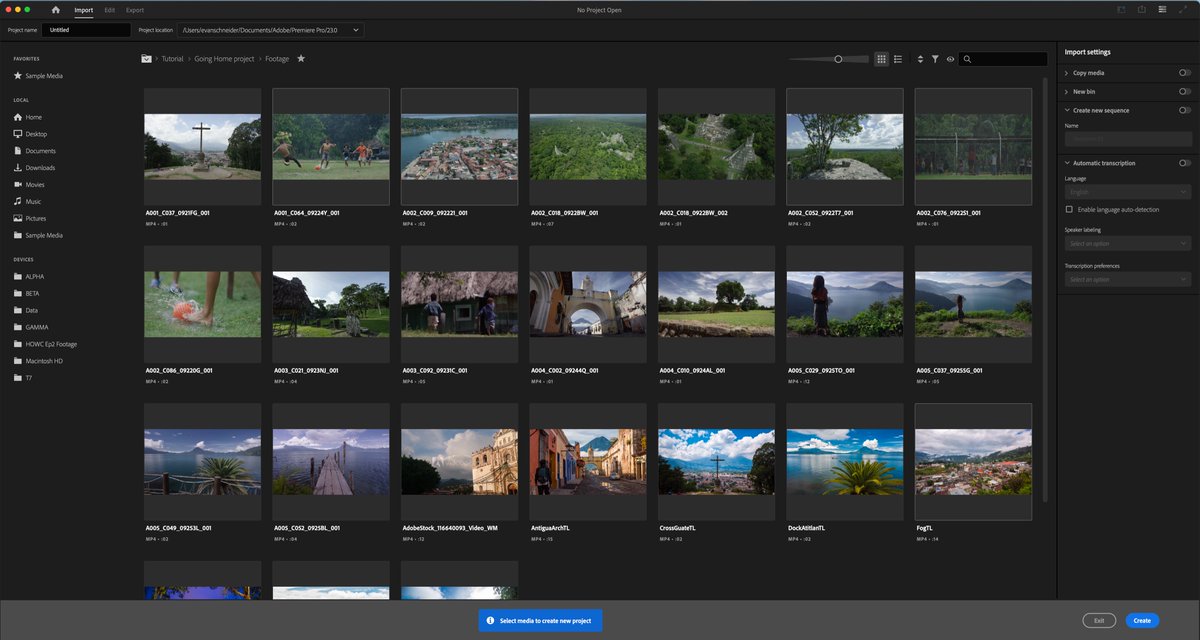Select Sample Media under Favorites

(37, 76)
